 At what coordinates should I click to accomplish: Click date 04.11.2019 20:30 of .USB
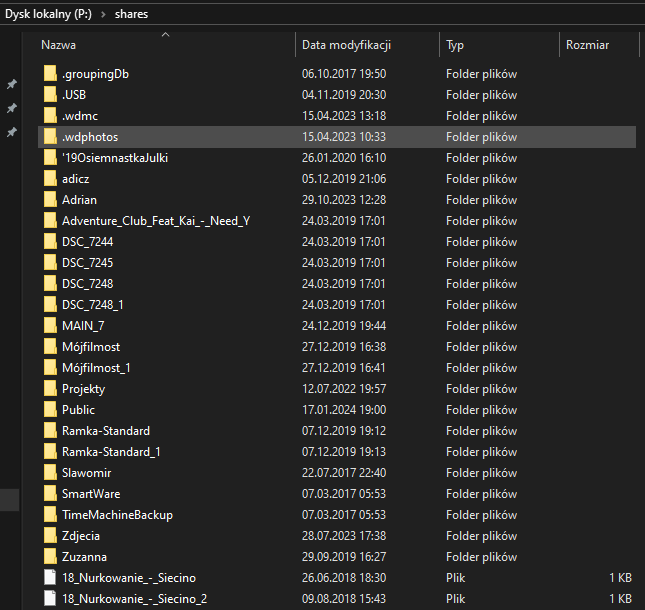pyautogui.click(x=344, y=95)
